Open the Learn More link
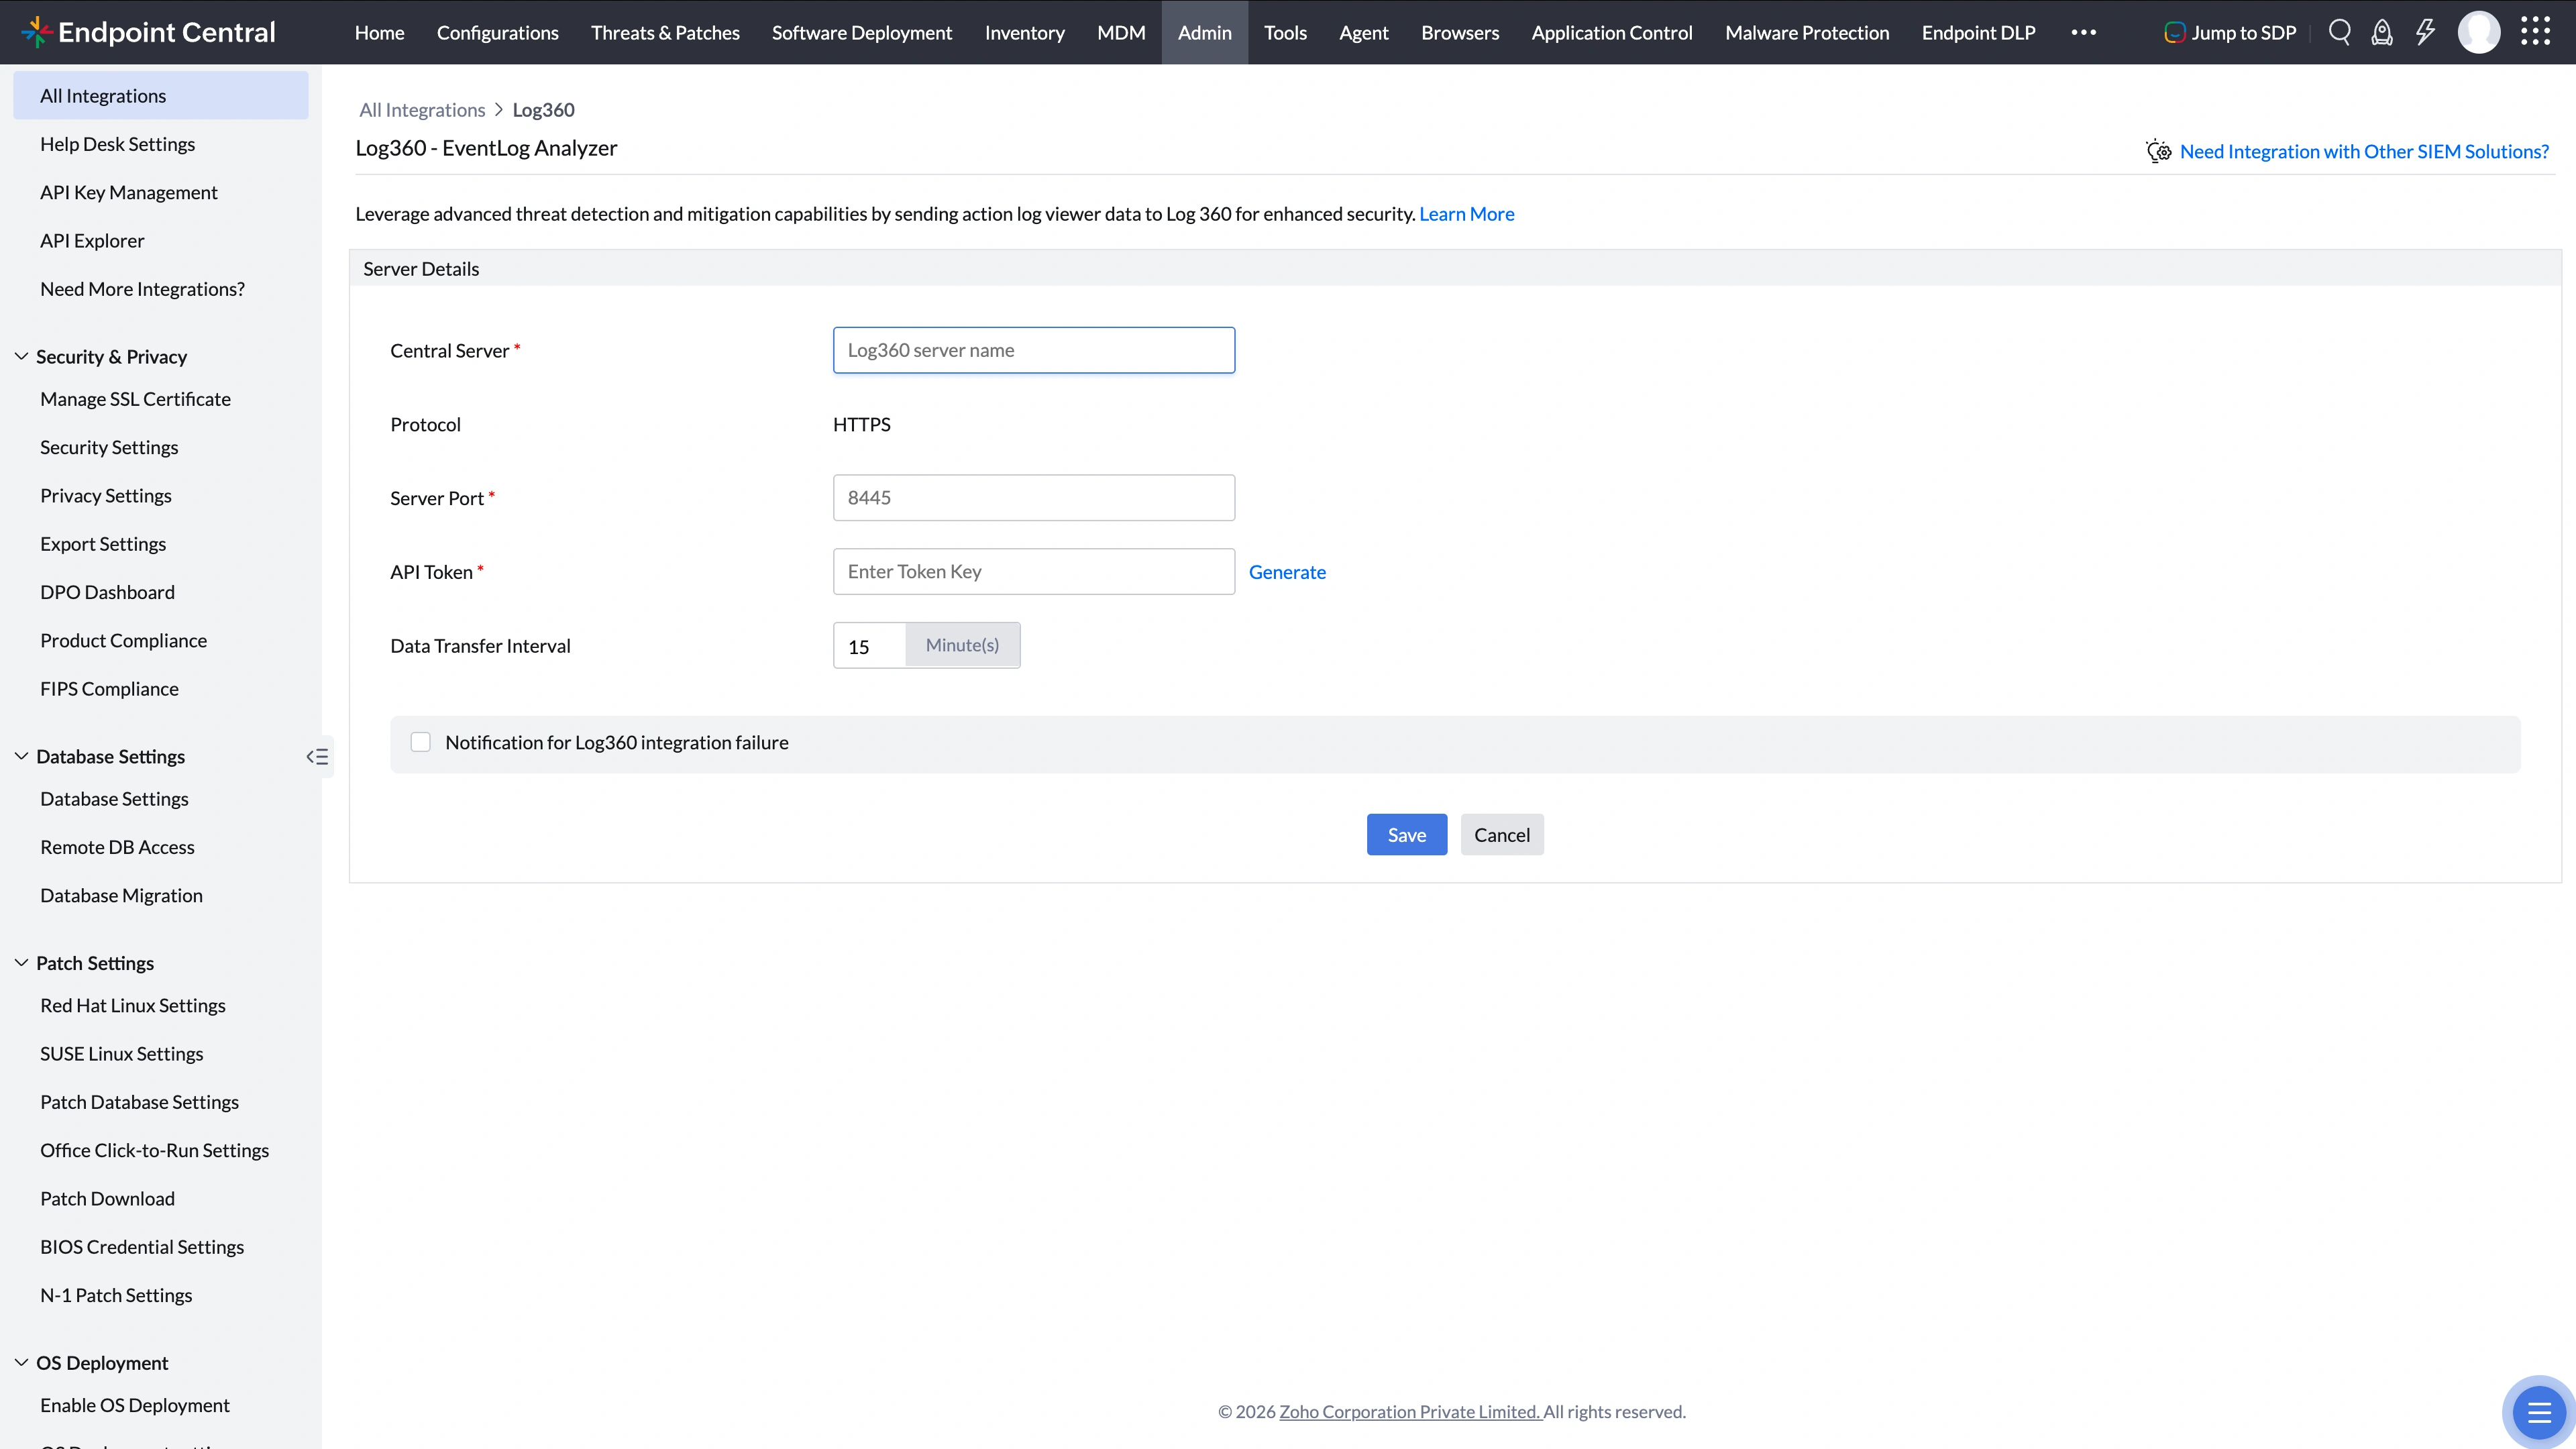The image size is (2576, 1449). tap(1466, 214)
